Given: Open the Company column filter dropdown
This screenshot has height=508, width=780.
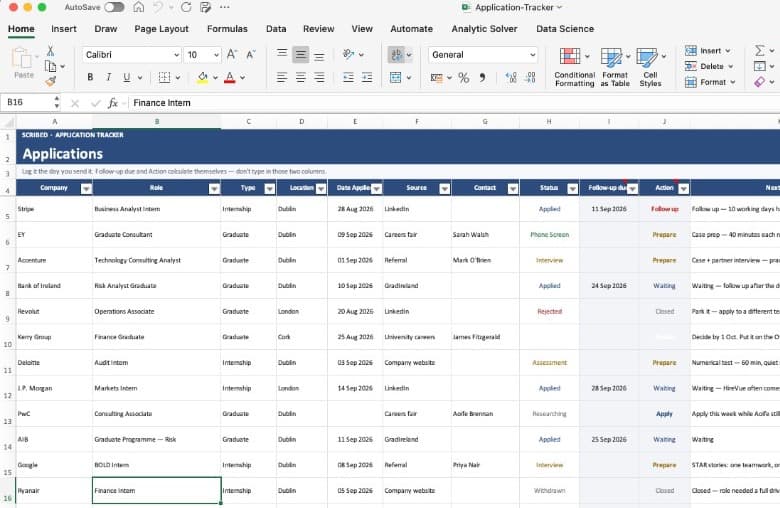Looking at the screenshot, I should click(87, 189).
